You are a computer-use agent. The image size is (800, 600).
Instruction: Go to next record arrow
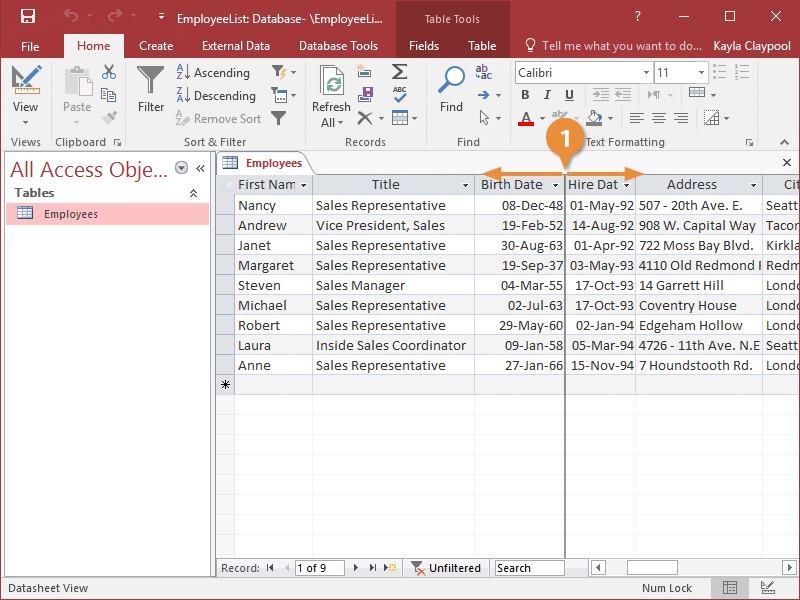(x=356, y=568)
